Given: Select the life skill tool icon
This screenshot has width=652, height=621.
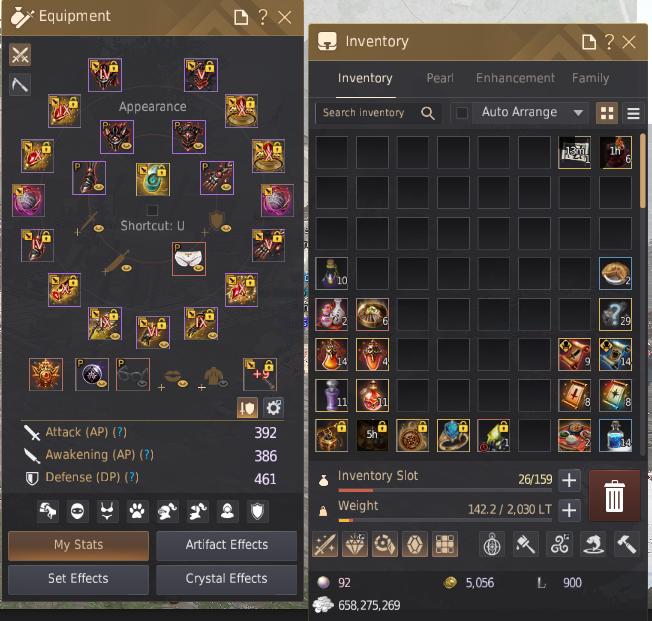Looking at the screenshot, I should [x=20, y=85].
